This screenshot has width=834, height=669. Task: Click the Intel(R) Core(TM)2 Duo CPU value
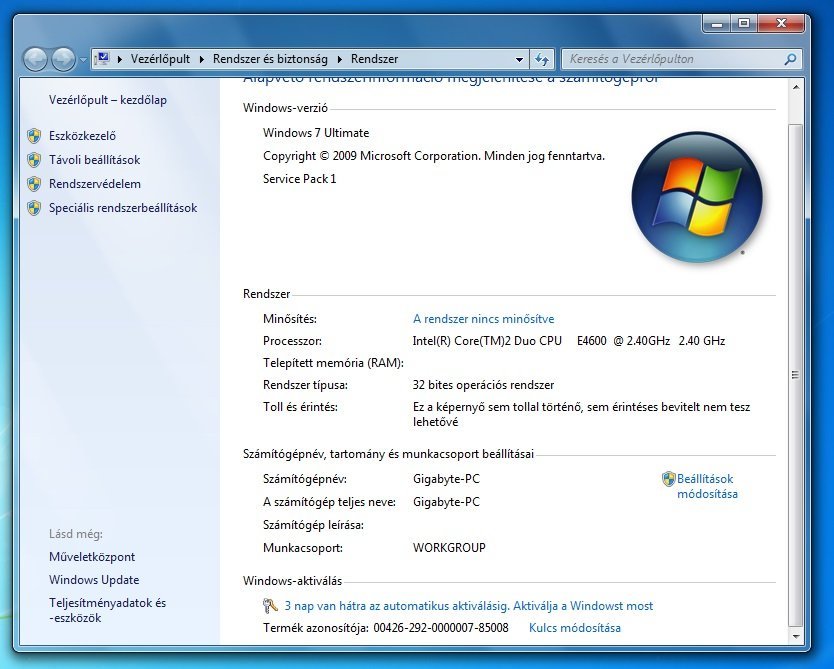pyautogui.click(x=569, y=341)
